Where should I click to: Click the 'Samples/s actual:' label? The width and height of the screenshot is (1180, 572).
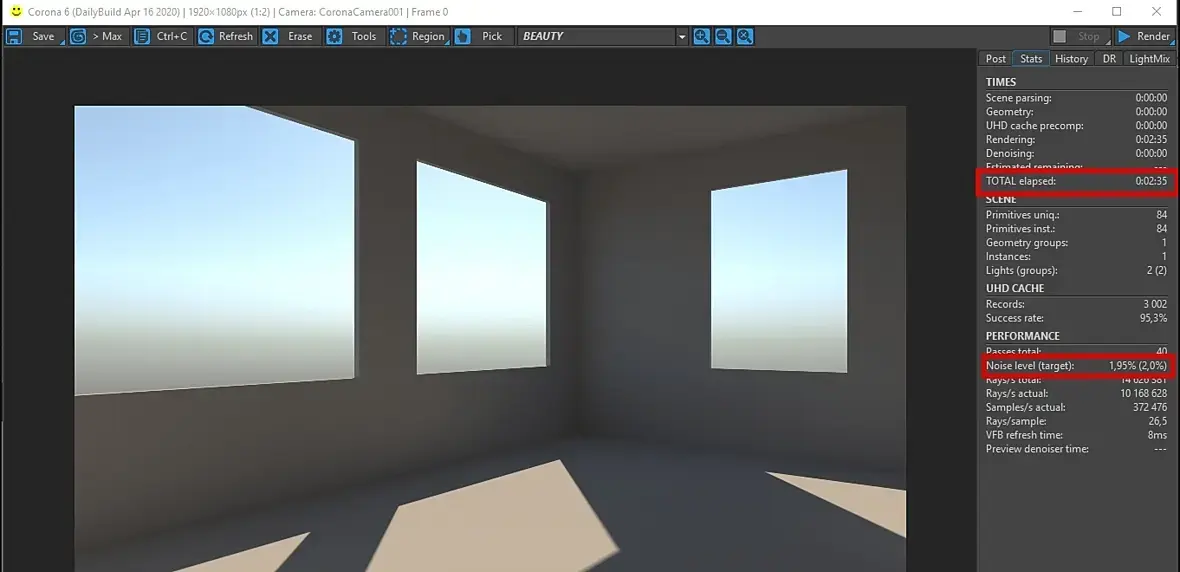1026,407
